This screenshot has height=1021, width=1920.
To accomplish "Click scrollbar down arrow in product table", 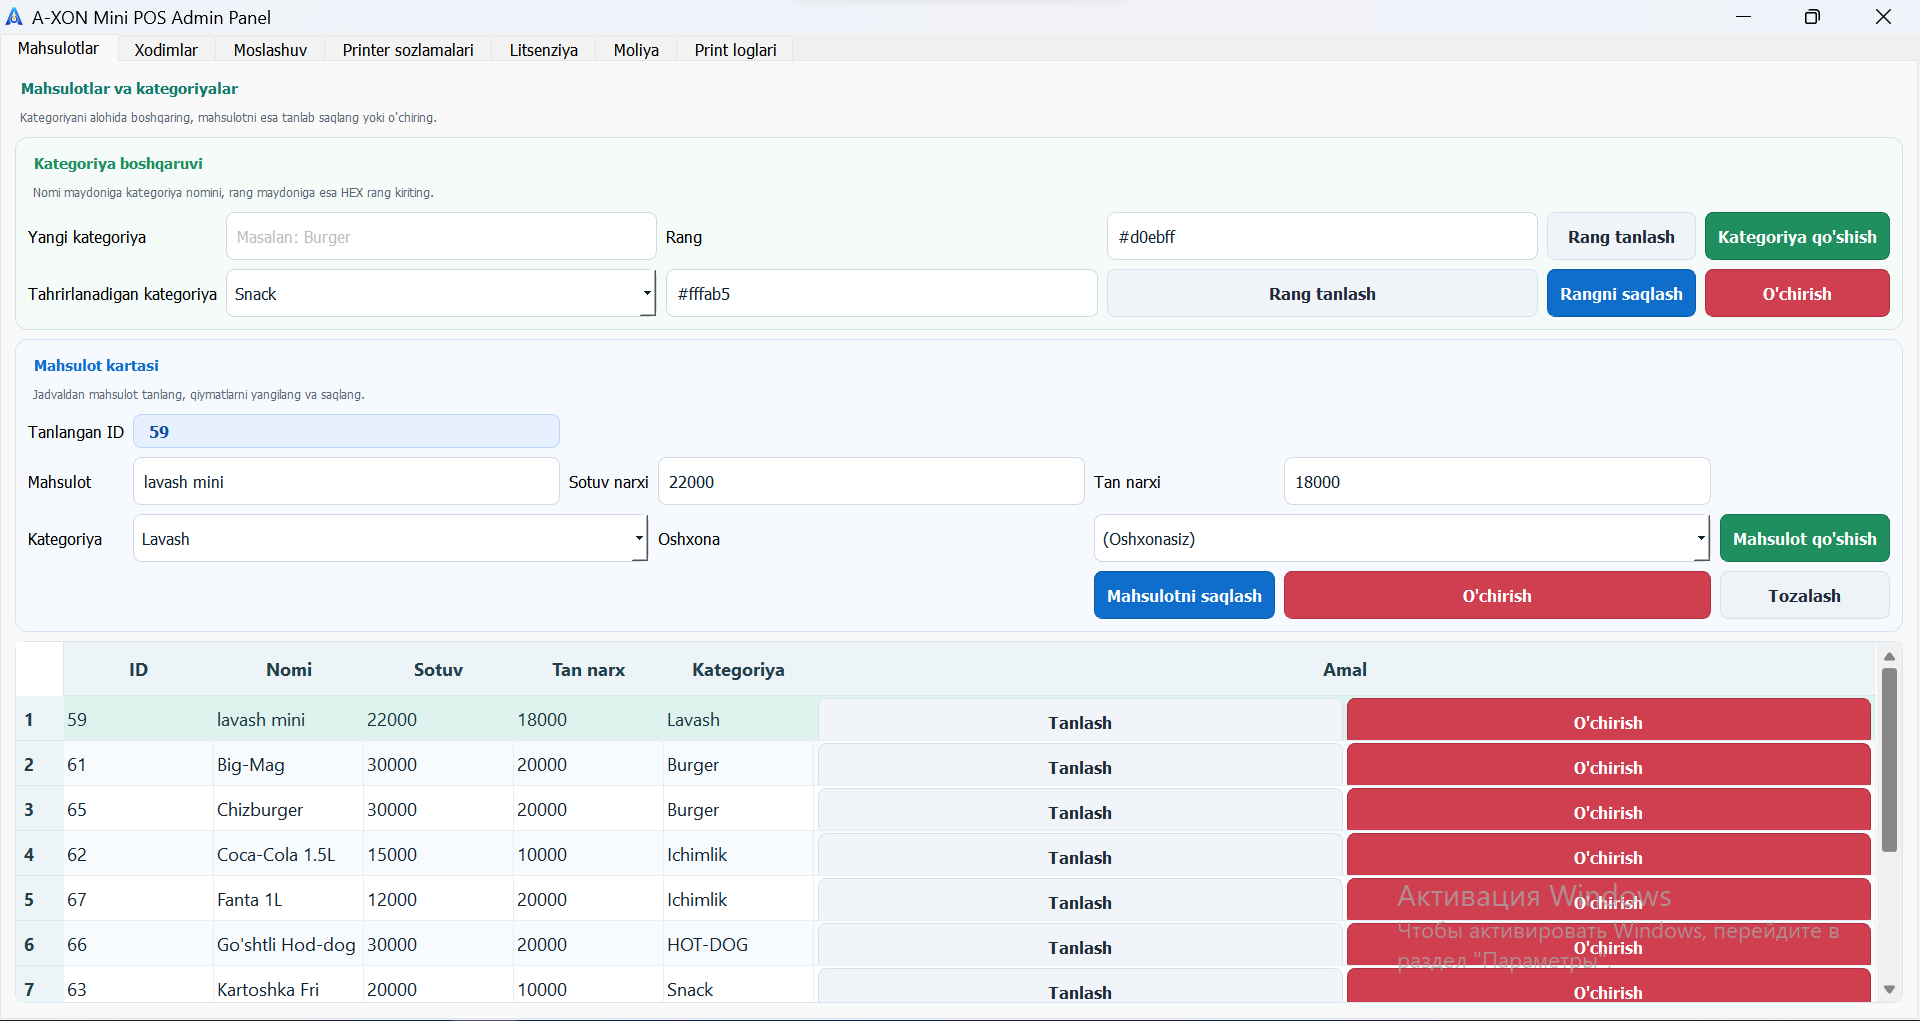I will tap(1889, 989).
